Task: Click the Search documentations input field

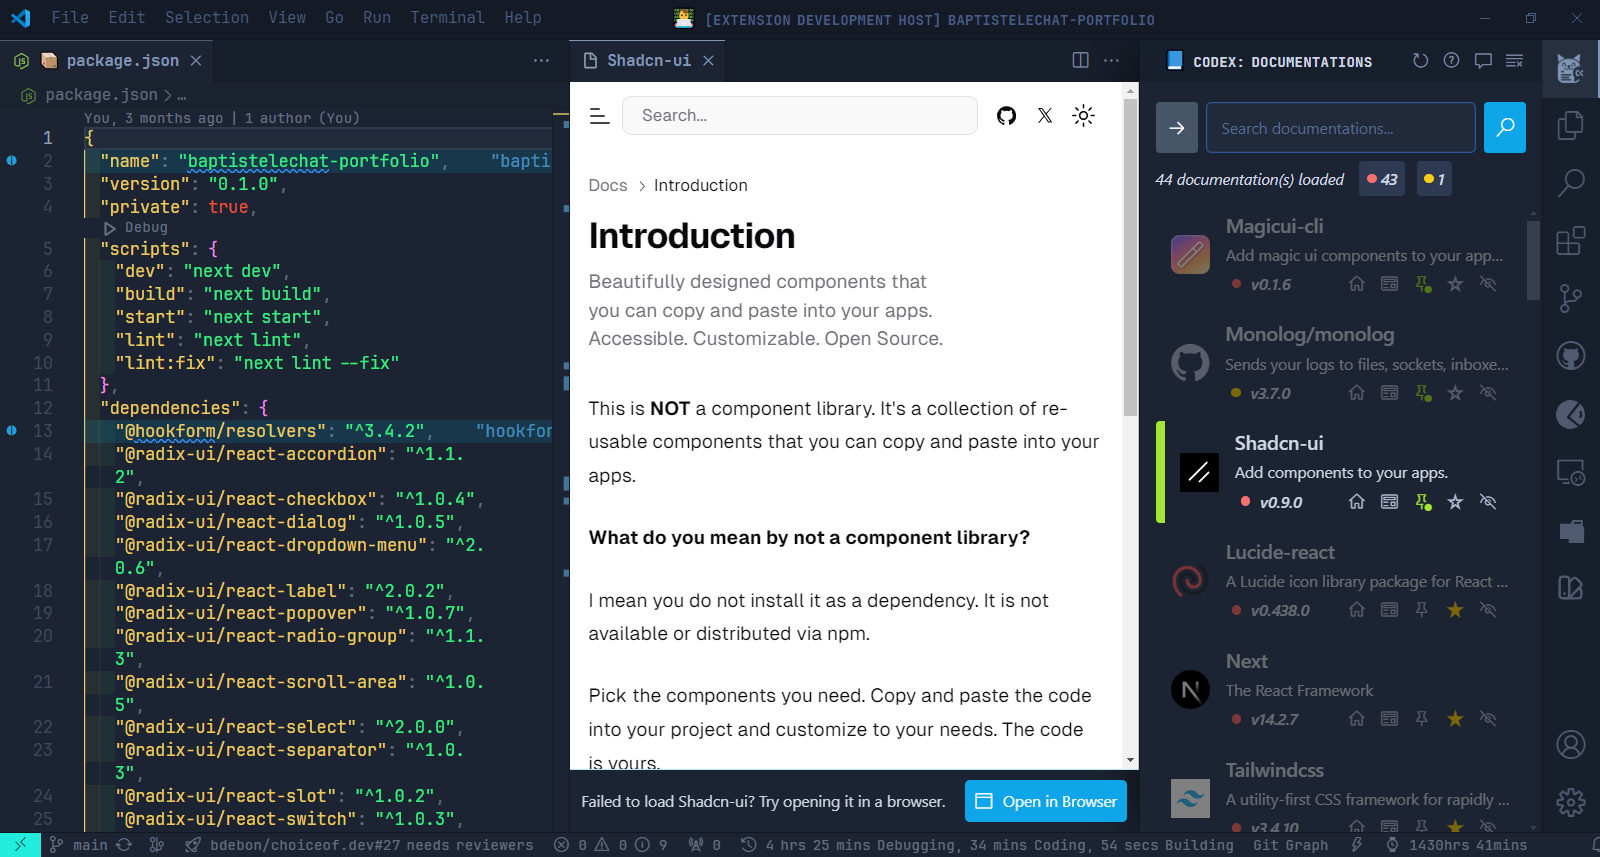Action: 1340,128
